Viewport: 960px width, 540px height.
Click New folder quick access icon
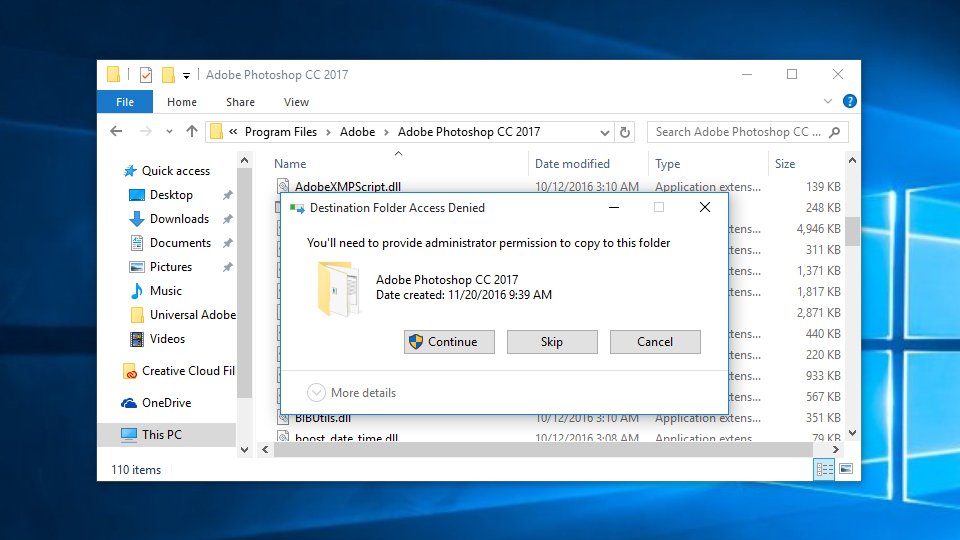click(168, 75)
